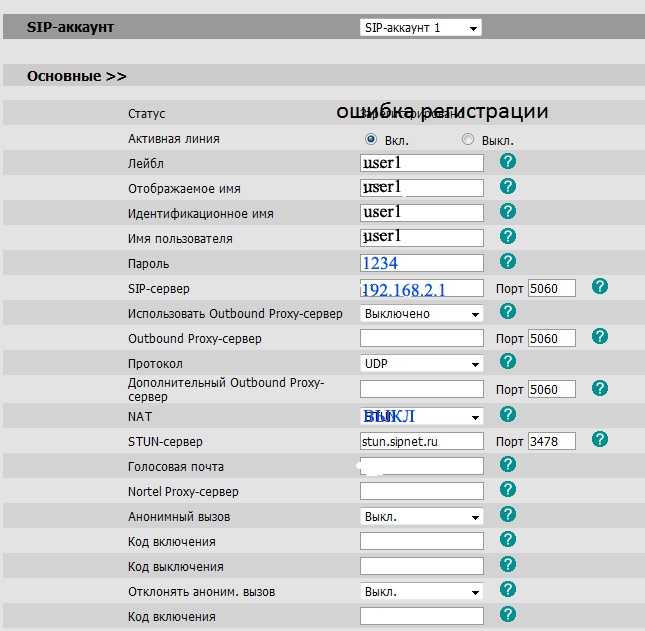Click help icon for NAT setting
The width and height of the screenshot is (645, 631).
point(508,414)
